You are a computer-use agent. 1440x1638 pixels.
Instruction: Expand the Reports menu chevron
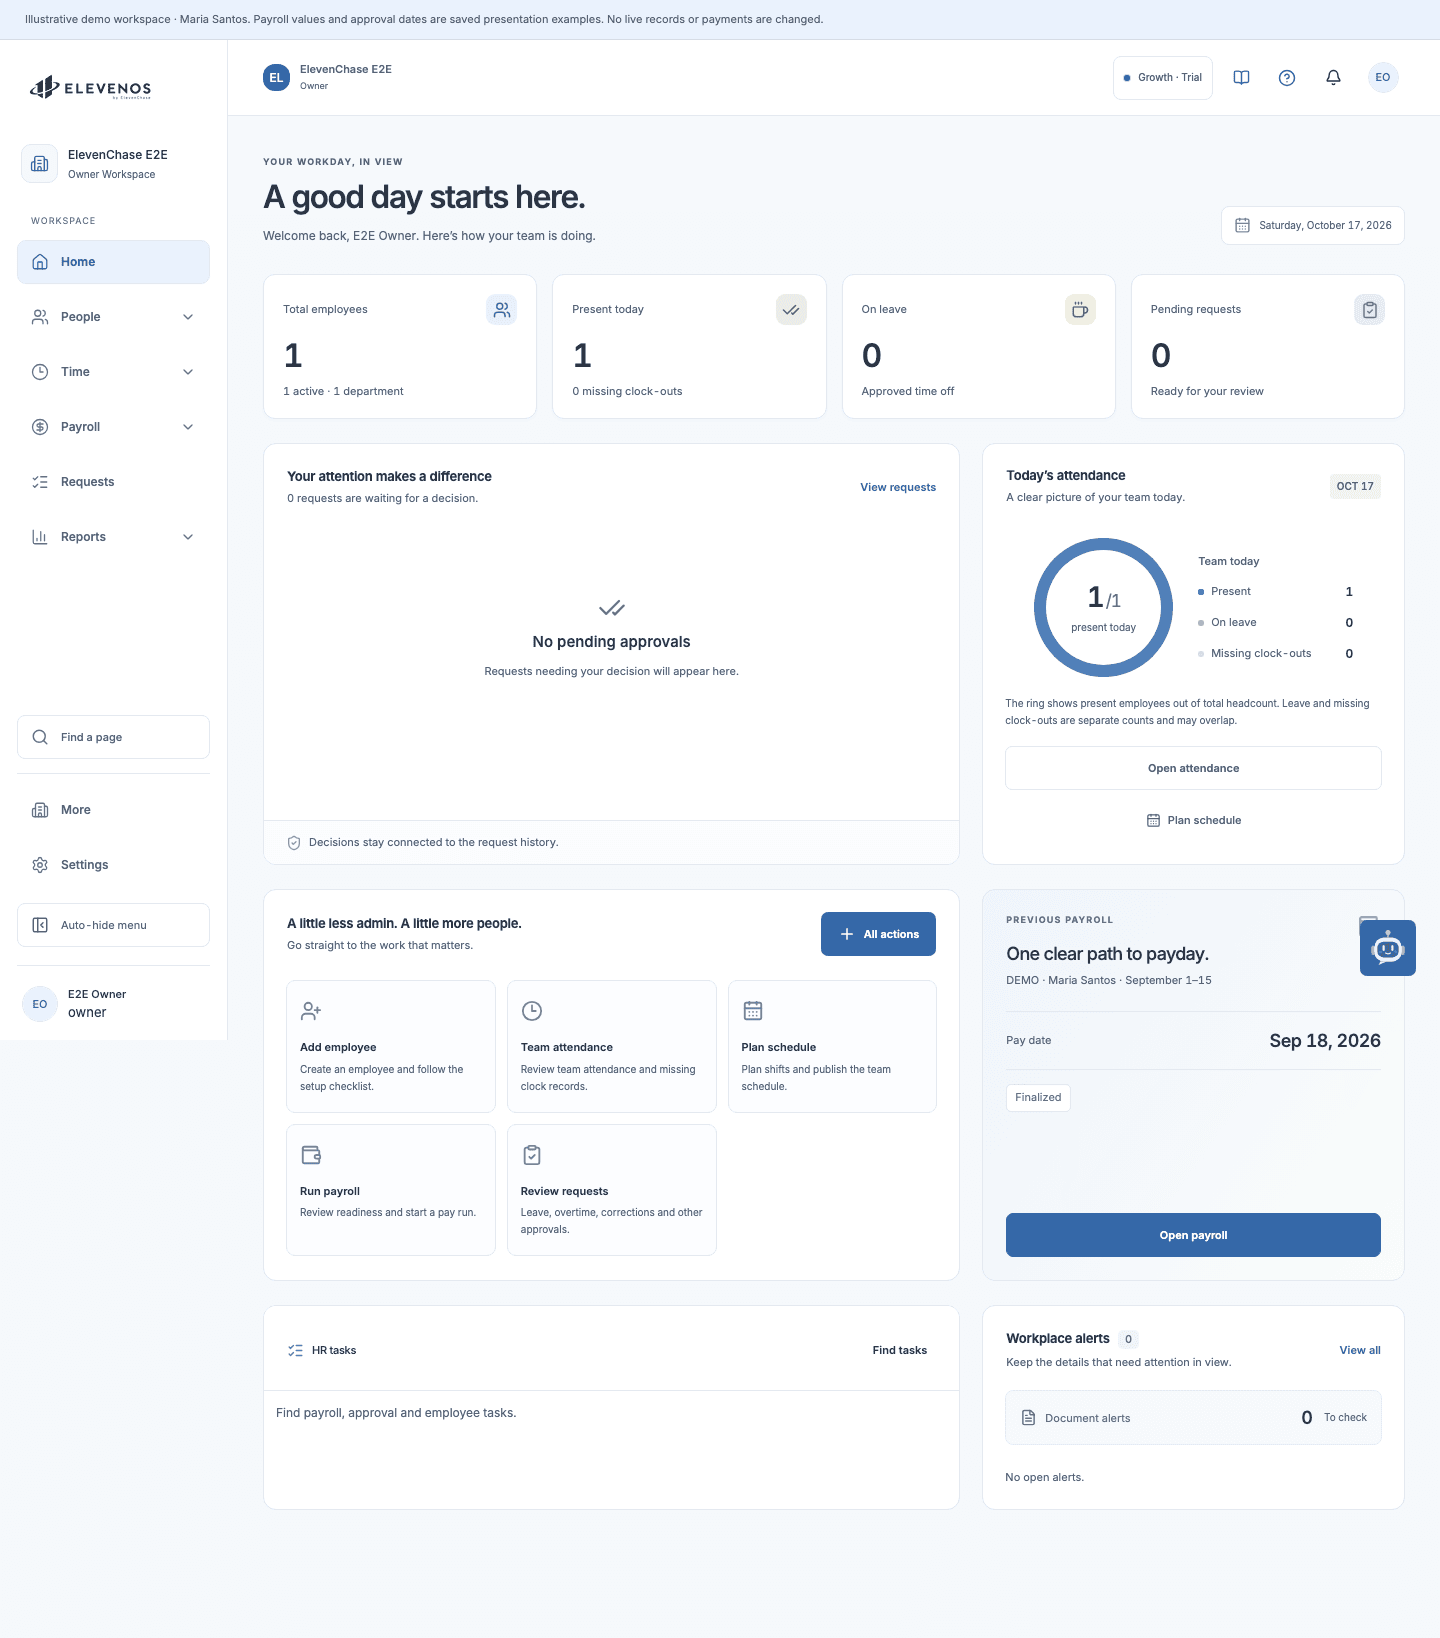click(x=188, y=537)
